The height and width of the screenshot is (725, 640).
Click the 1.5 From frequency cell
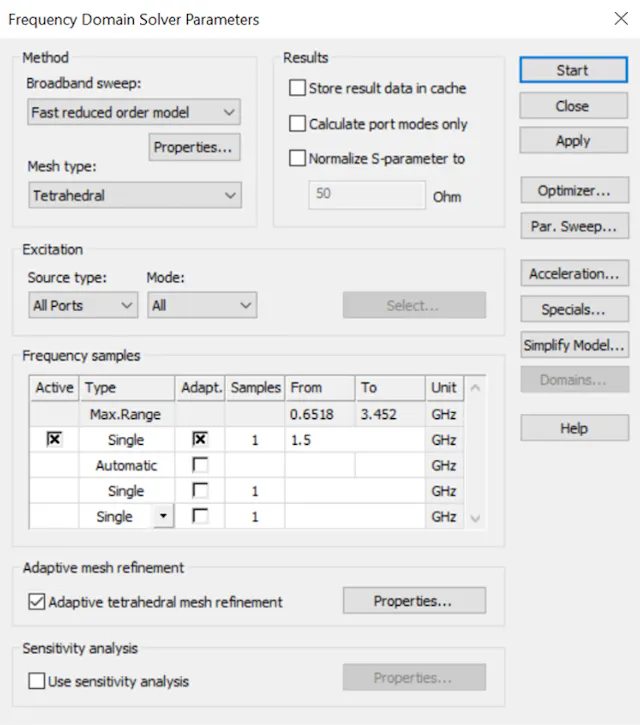point(355,440)
